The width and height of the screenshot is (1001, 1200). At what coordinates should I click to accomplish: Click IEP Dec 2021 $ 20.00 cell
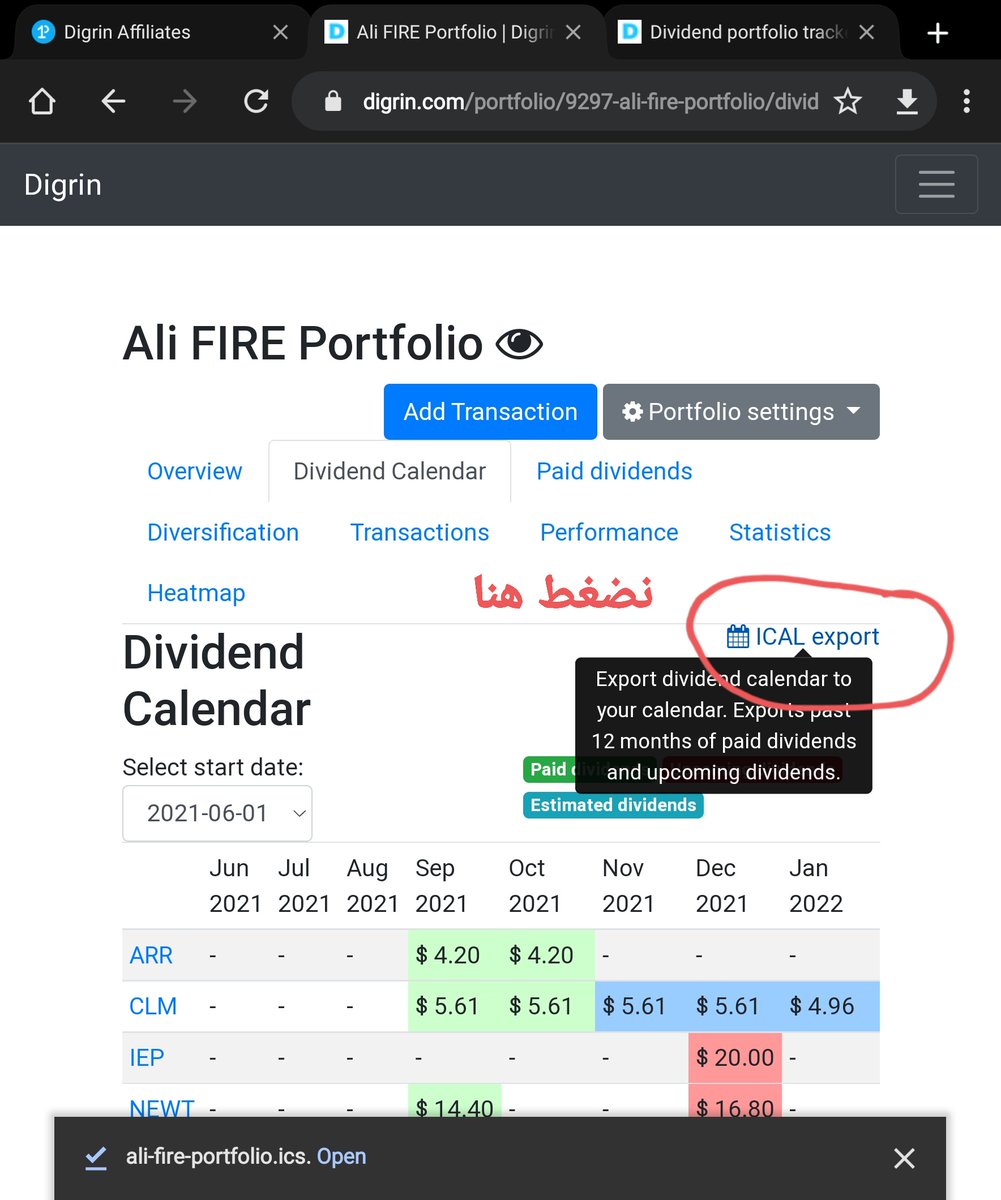point(735,1057)
